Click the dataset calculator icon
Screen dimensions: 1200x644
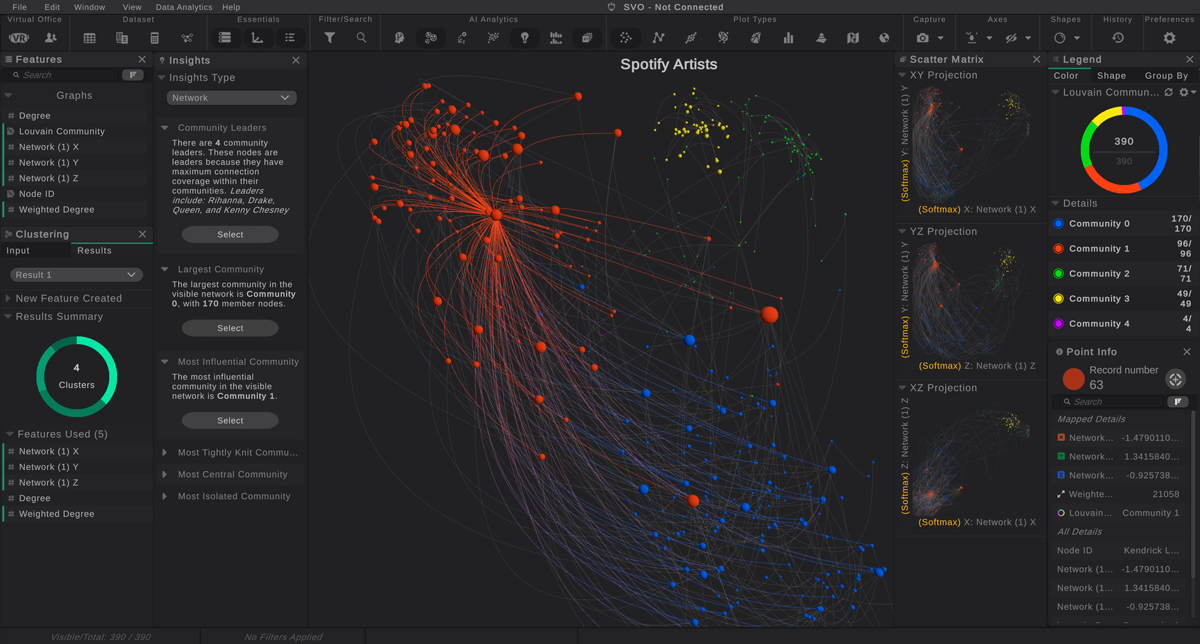click(154, 38)
